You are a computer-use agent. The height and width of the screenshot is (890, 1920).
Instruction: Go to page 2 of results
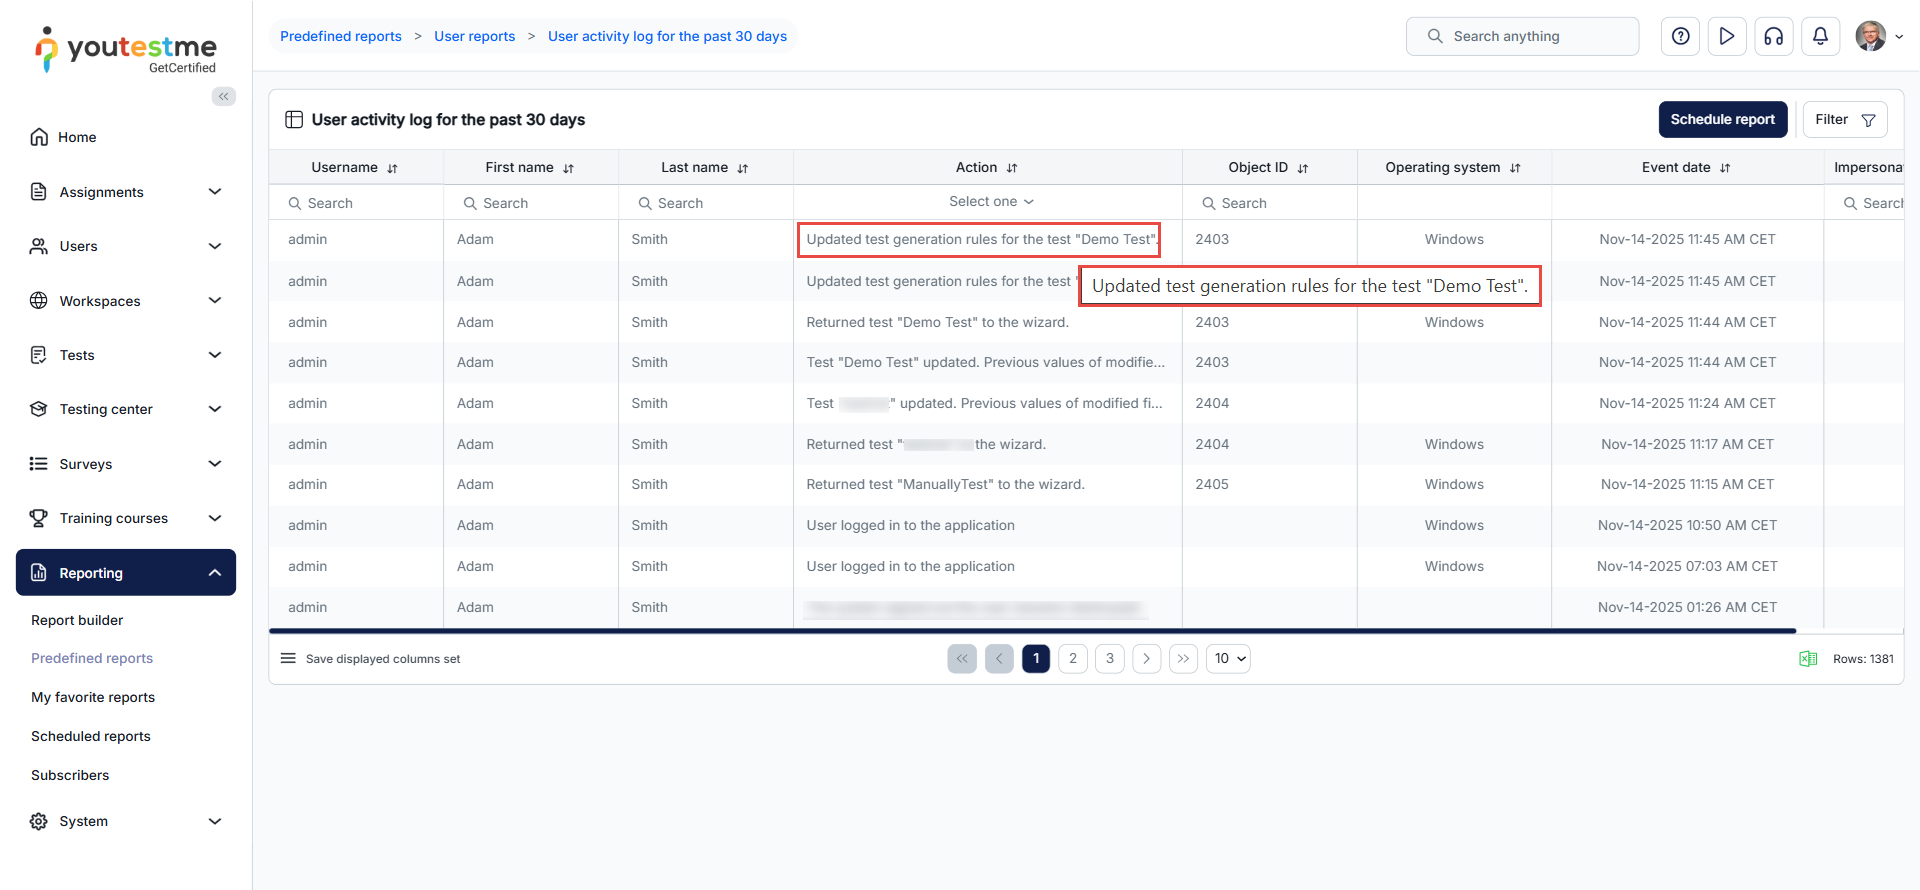[1073, 659]
